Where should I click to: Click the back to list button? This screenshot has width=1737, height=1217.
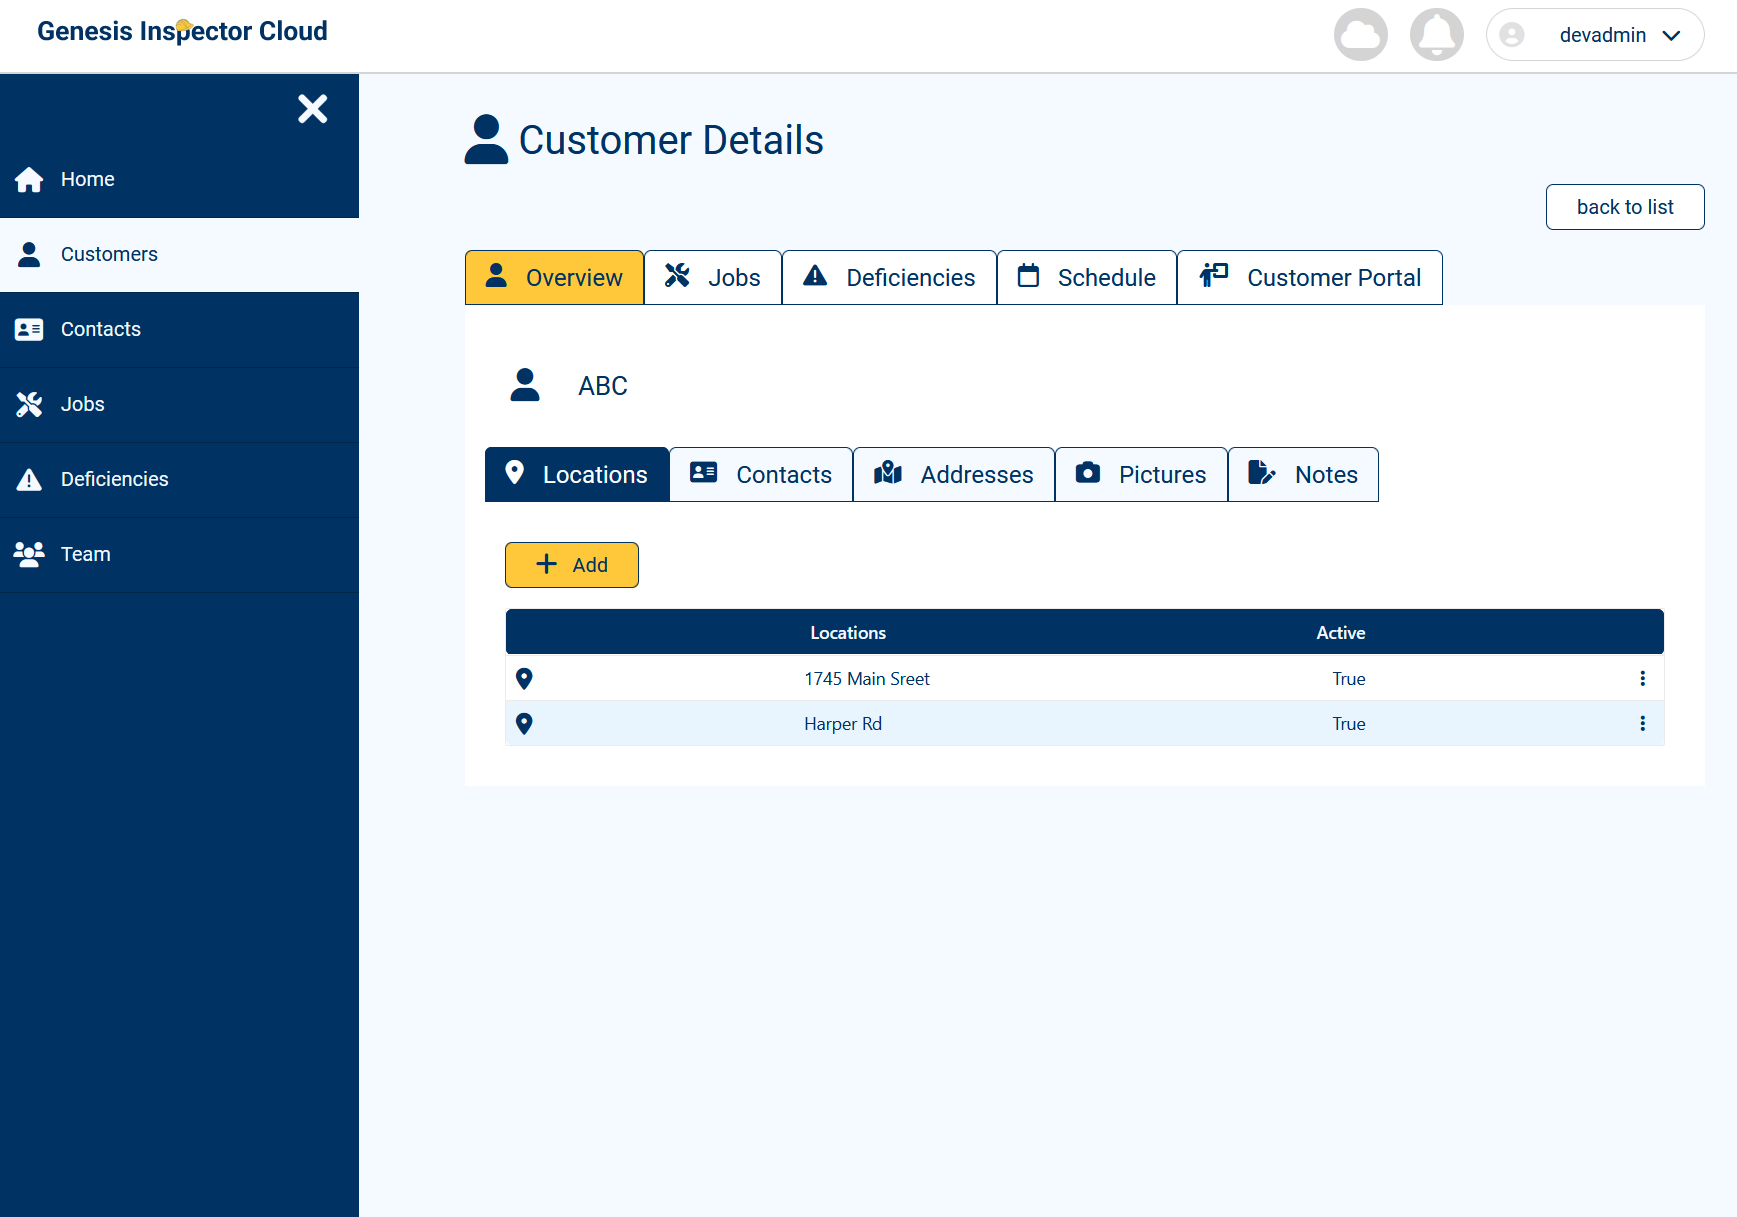tap(1624, 207)
